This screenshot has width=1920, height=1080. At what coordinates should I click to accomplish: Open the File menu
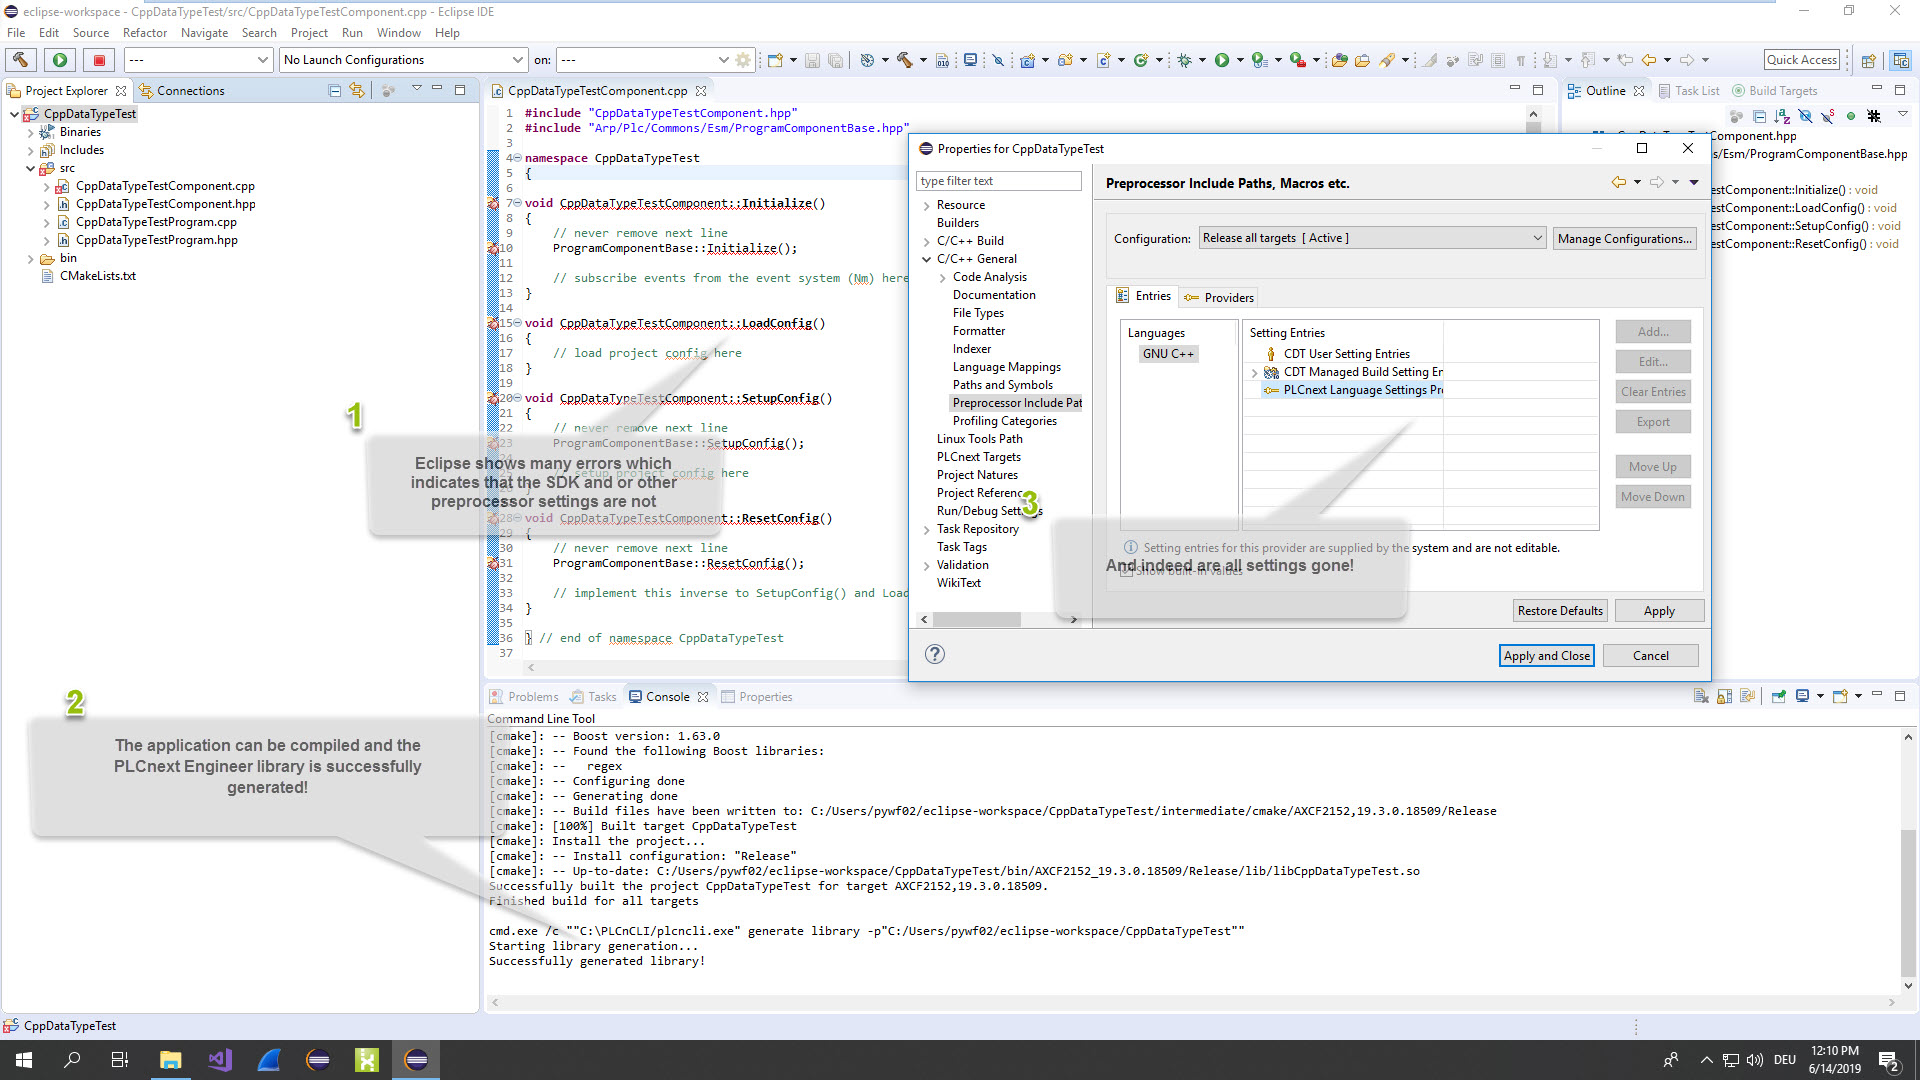tap(16, 32)
